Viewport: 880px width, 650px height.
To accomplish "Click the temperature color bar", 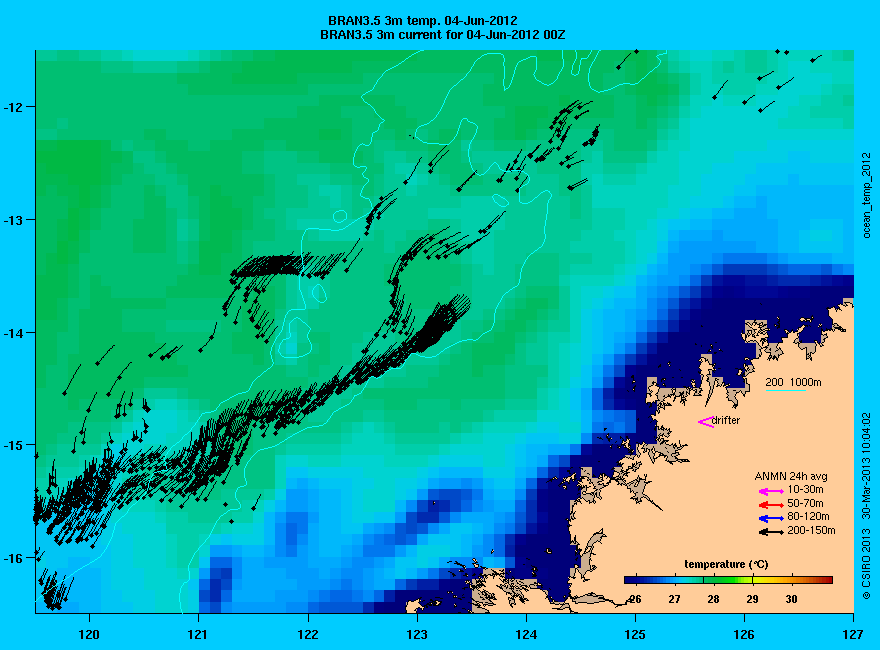I will 728,580.
